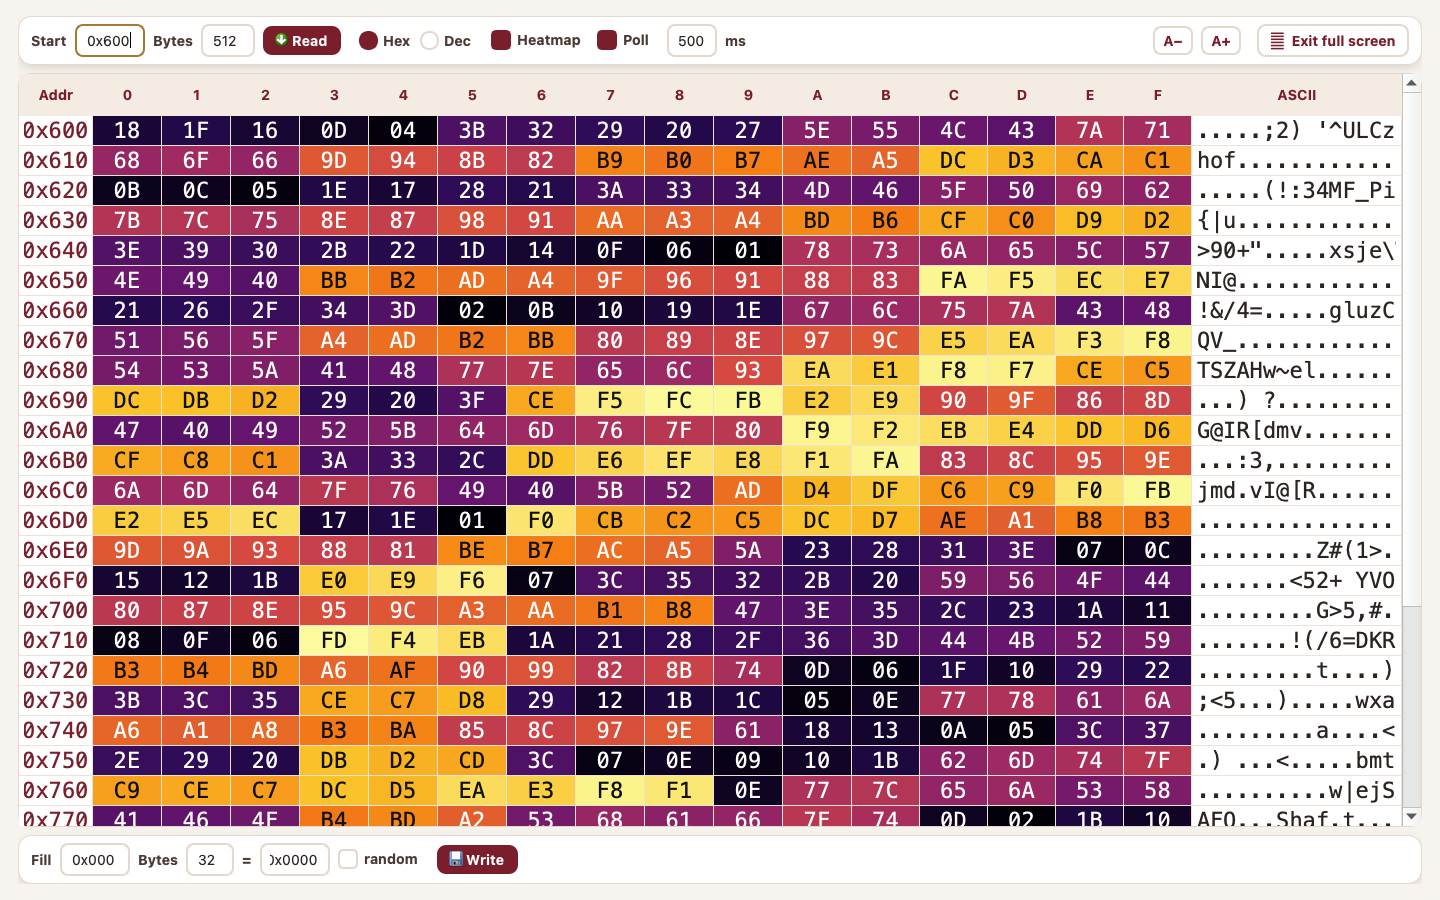This screenshot has height=900, width=1440.
Task: Click the Fill address input field
Action: coord(95,860)
